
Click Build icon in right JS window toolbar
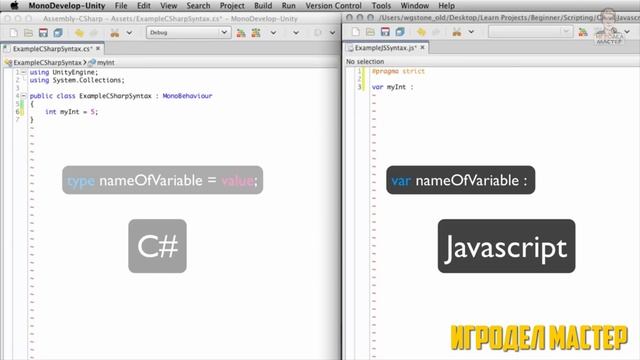(583, 32)
